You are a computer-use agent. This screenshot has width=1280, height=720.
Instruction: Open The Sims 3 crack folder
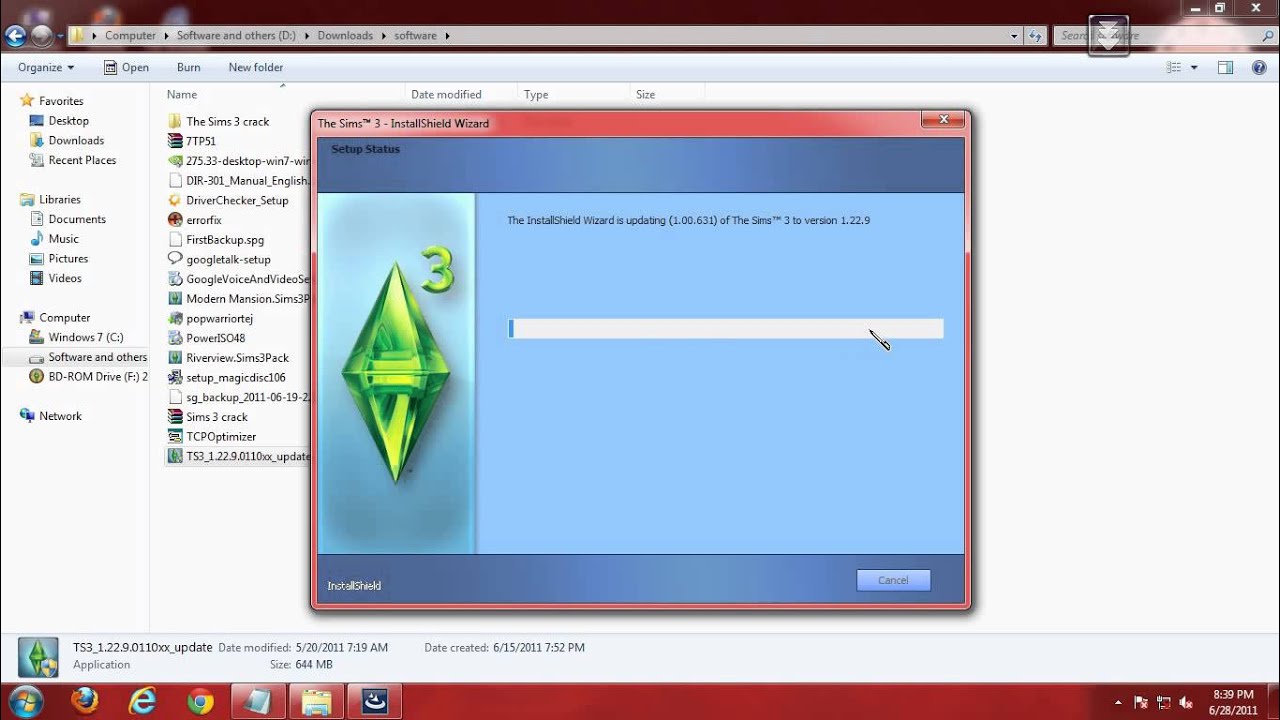pyautogui.click(x=228, y=121)
